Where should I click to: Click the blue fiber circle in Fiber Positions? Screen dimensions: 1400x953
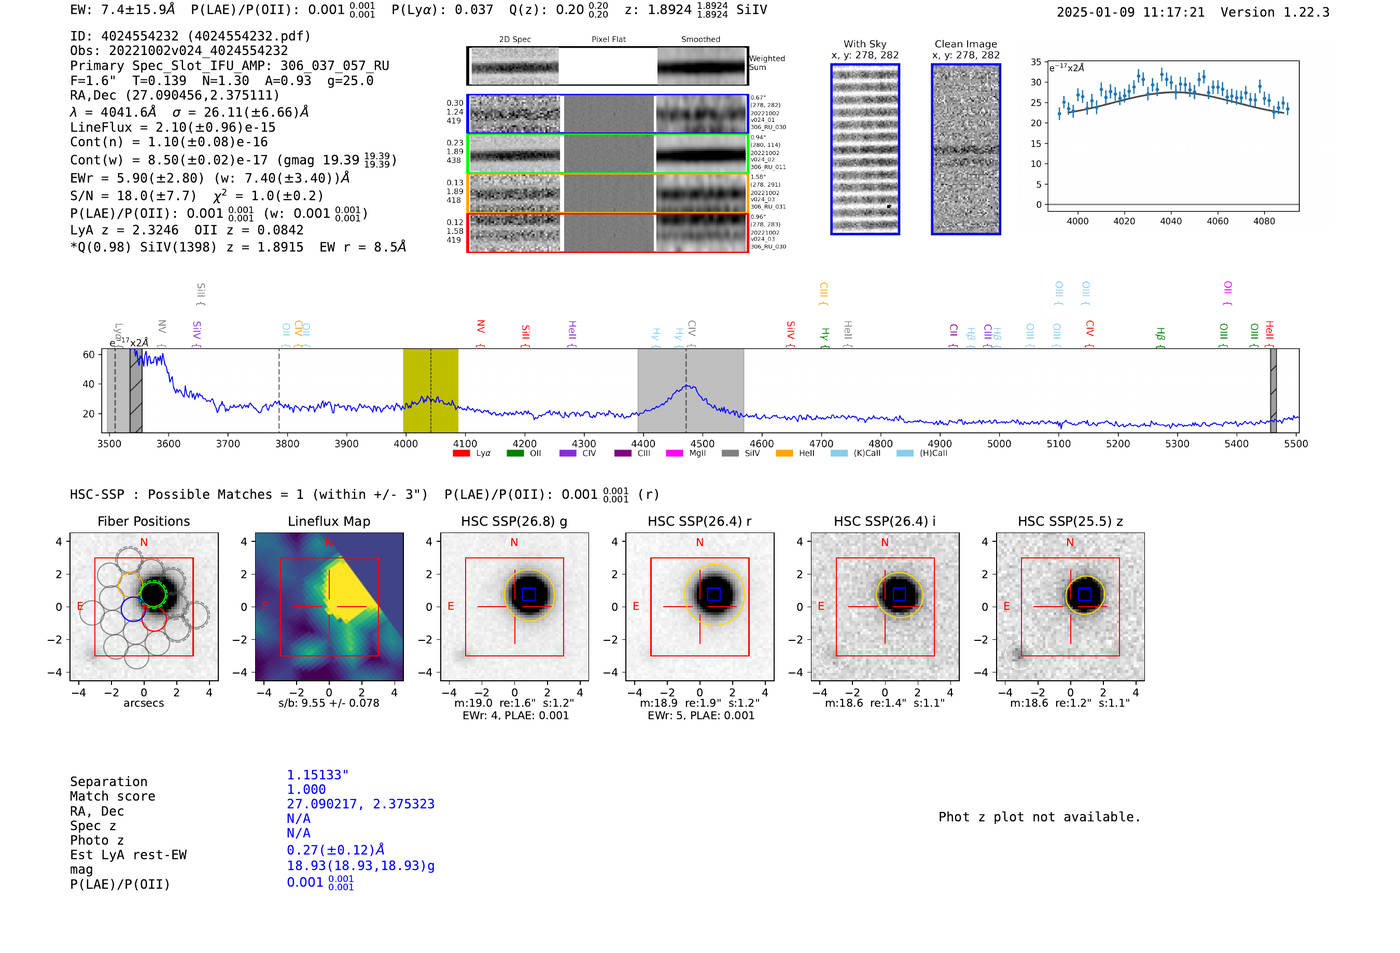[x=132, y=608]
